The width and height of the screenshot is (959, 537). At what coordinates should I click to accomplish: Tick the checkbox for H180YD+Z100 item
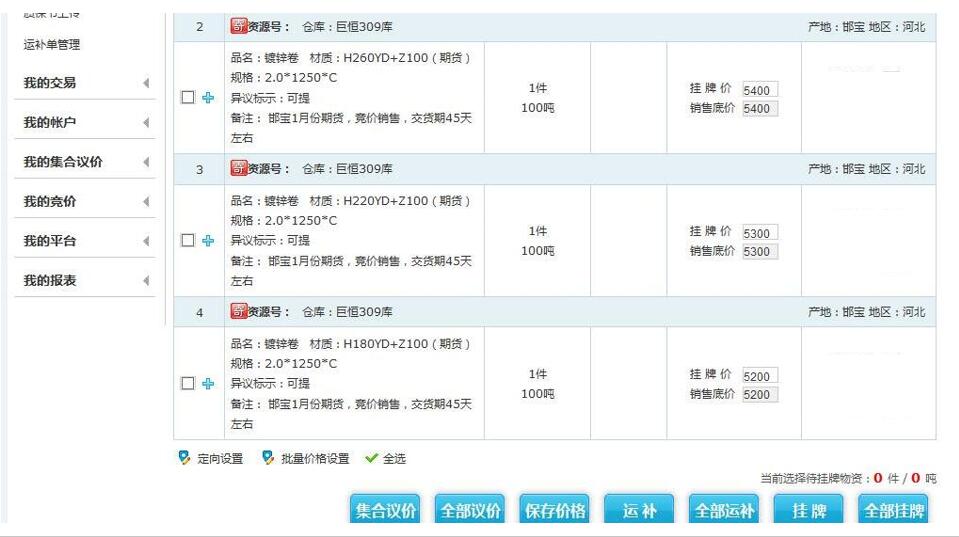pyautogui.click(x=187, y=384)
